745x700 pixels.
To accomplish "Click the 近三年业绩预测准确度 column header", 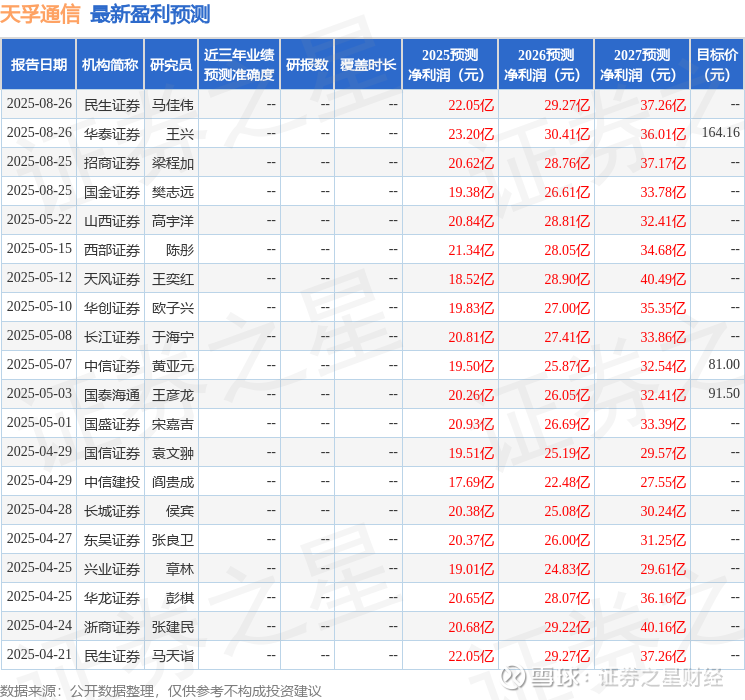I will click(239, 65).
